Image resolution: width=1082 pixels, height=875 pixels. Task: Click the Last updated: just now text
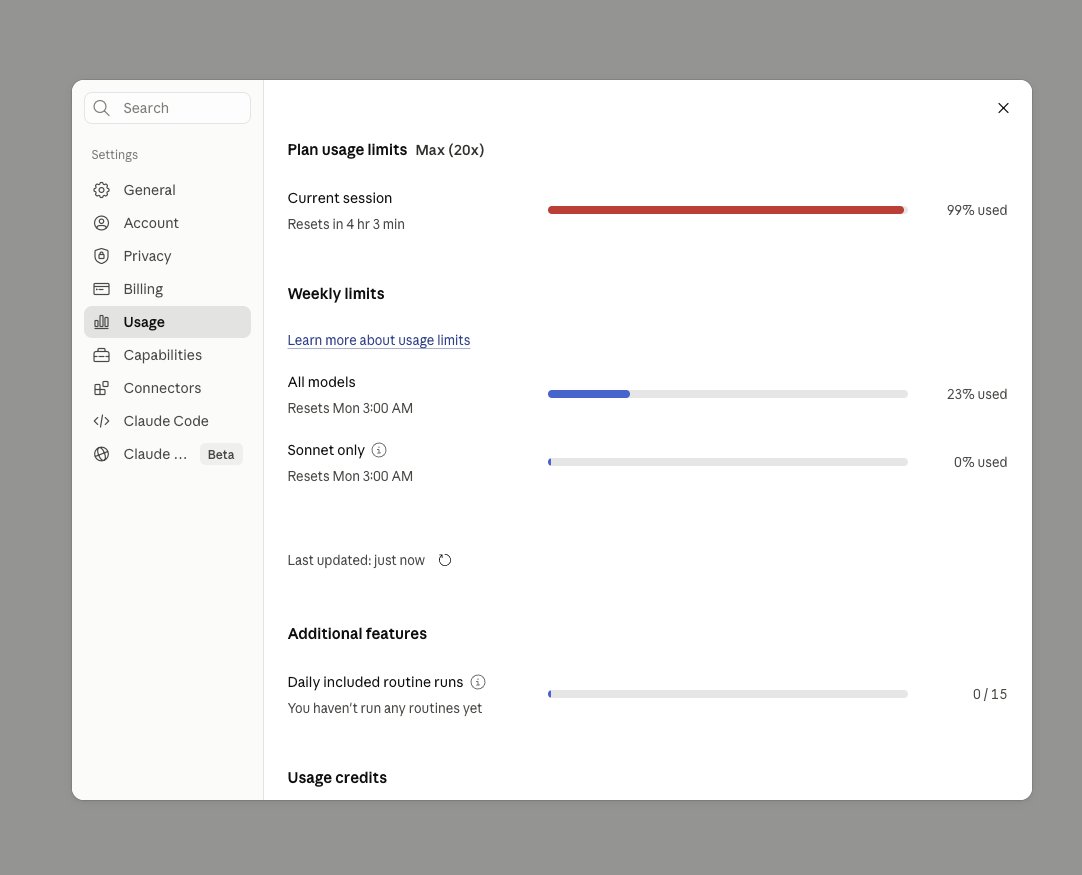[356, 560]
